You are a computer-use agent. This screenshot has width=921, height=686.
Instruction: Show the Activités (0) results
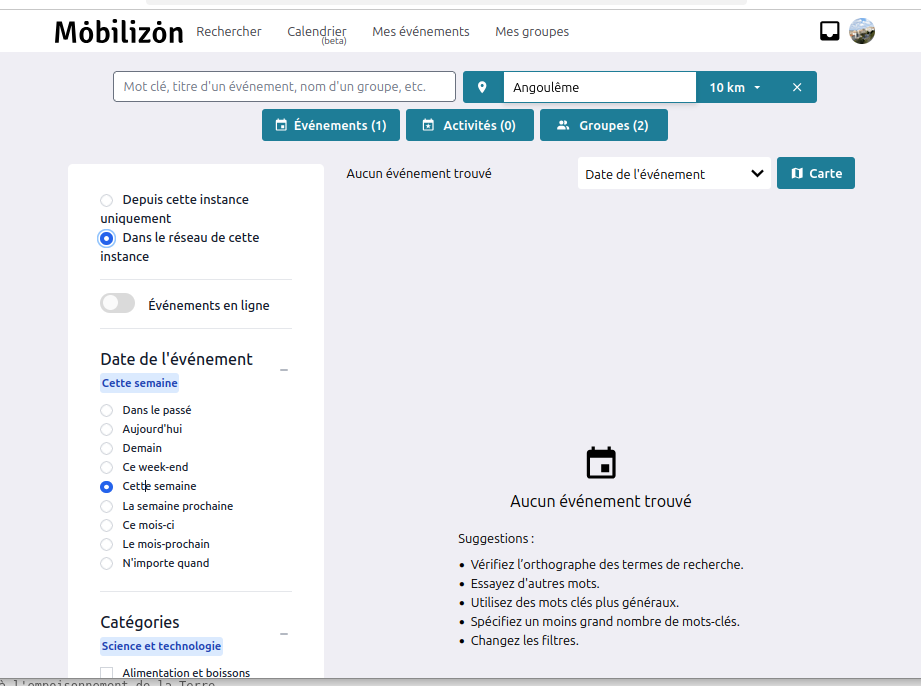(468, 125)
